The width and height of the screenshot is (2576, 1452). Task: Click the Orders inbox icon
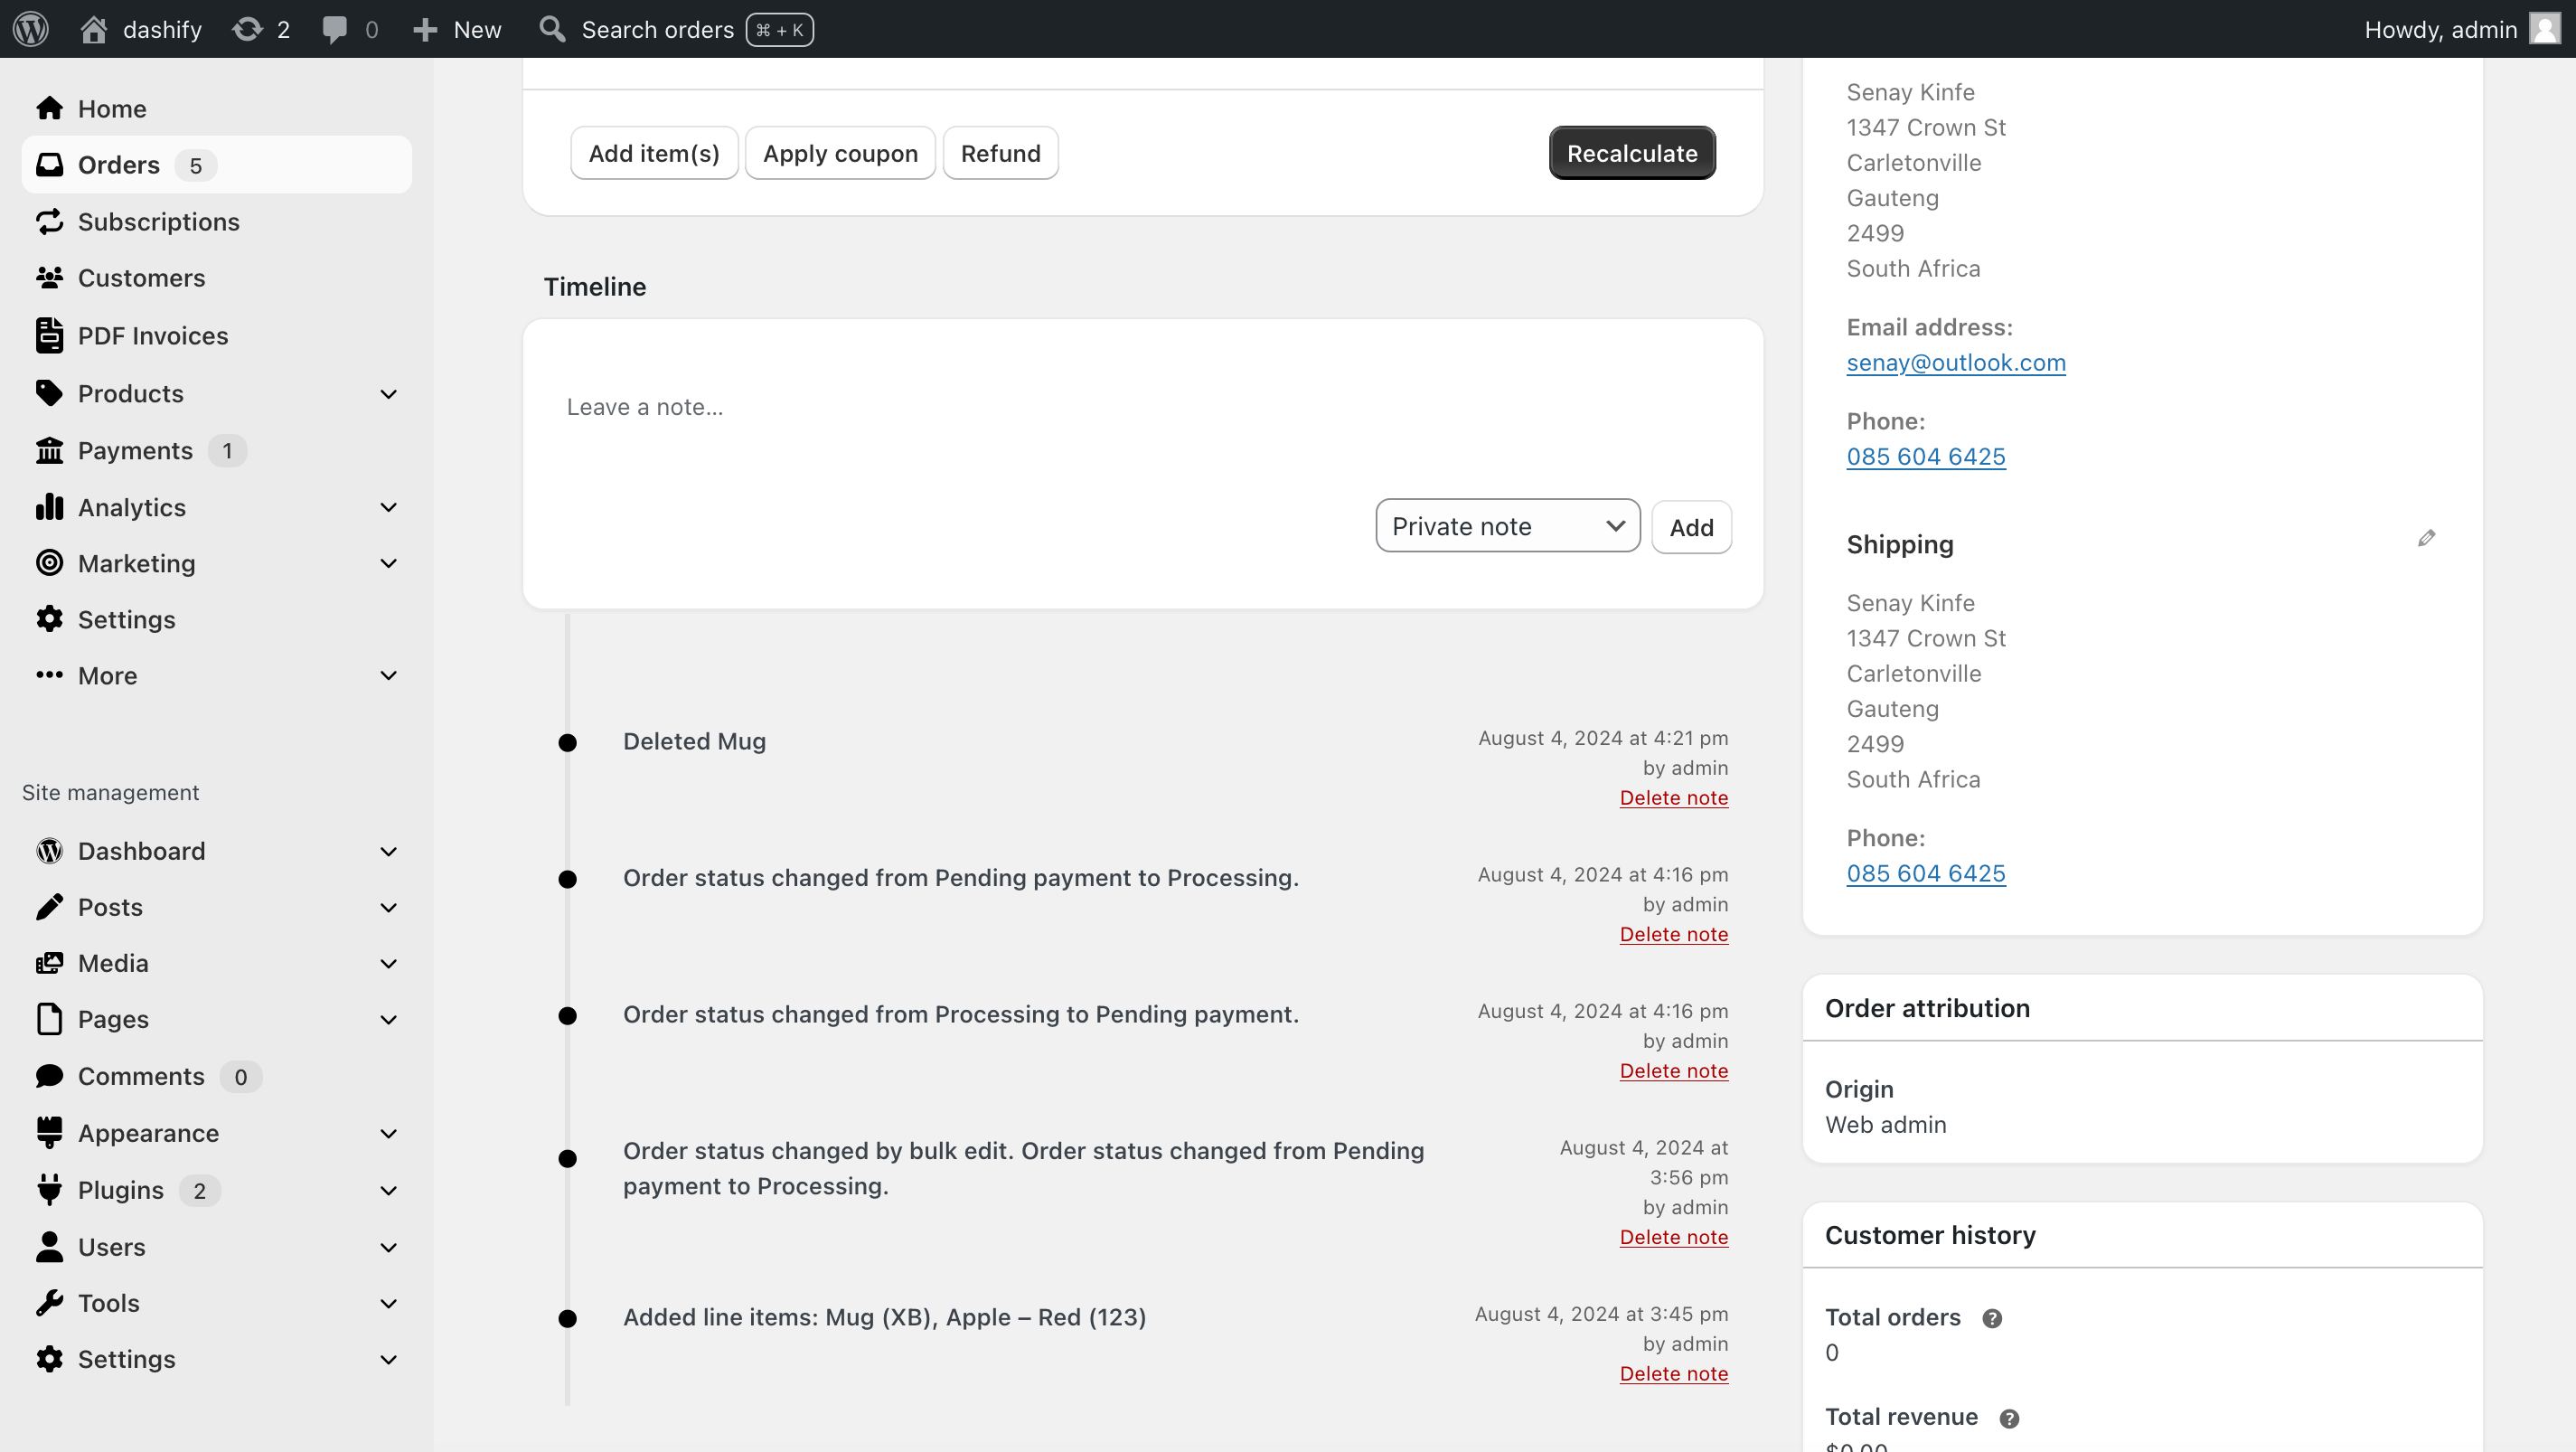pos(49,164)
